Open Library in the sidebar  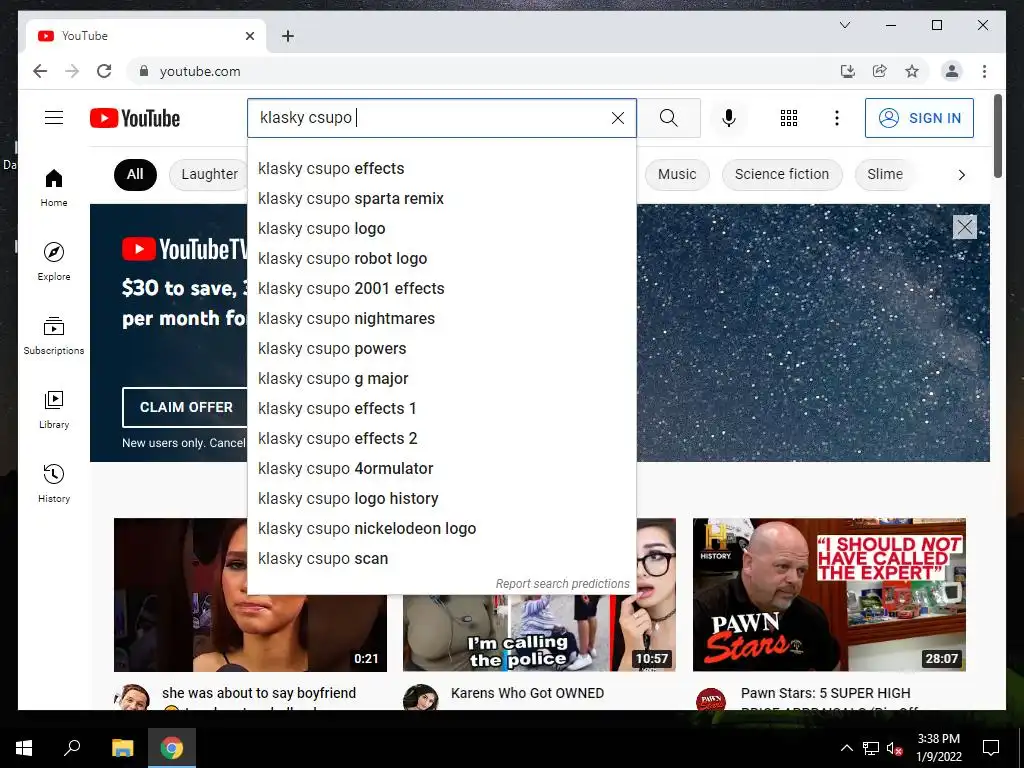tap(54, 409)
